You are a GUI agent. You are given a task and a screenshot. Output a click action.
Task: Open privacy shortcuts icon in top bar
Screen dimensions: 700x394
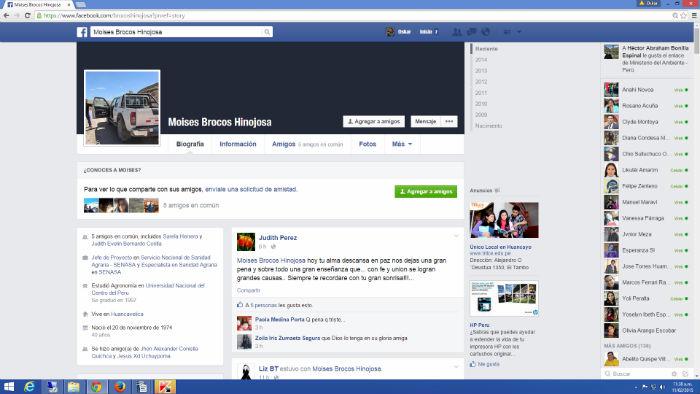[507, 32]
